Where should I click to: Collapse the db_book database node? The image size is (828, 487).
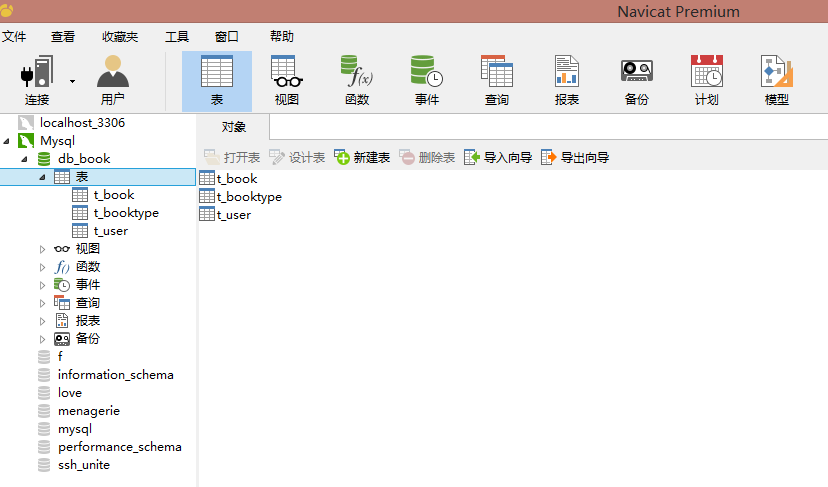(24, 159)
